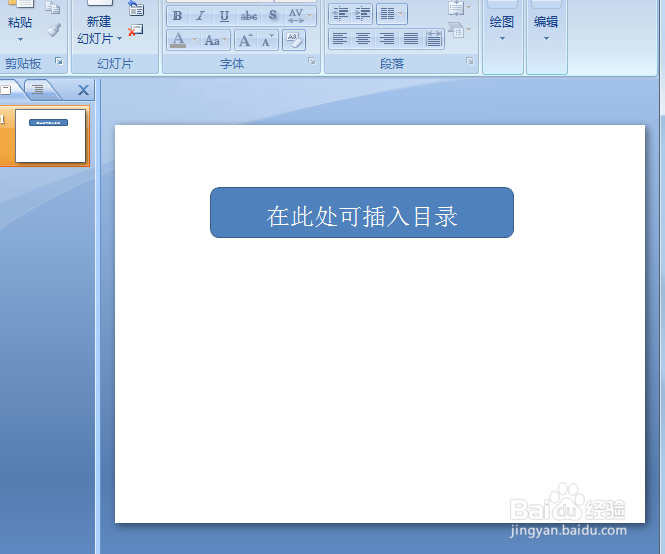Viewport: 665px width, 554px height.
Task: Reset slide layout icon
Action: 136,8
